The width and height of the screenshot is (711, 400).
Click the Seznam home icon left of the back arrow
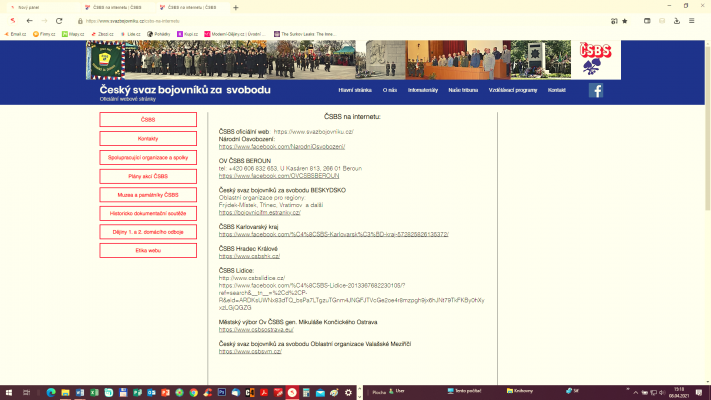click(13, 21)
